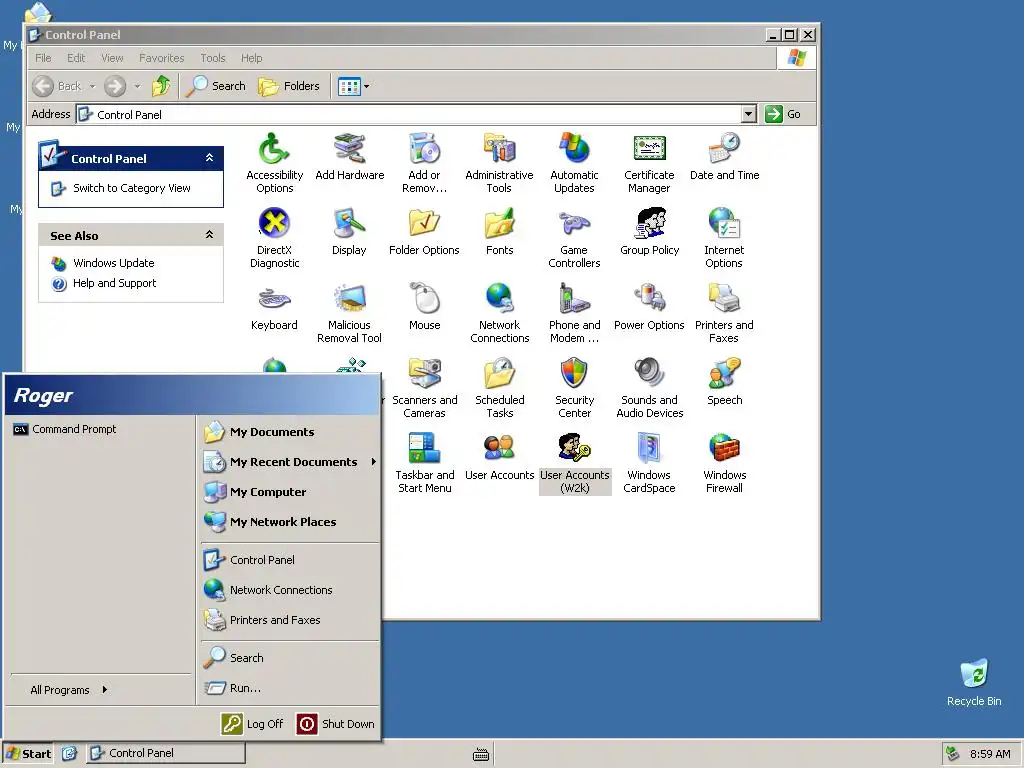Screen dimensions: 1024x768
Task: Toggle the Folders toolbar button
Action: click(289, 86)
